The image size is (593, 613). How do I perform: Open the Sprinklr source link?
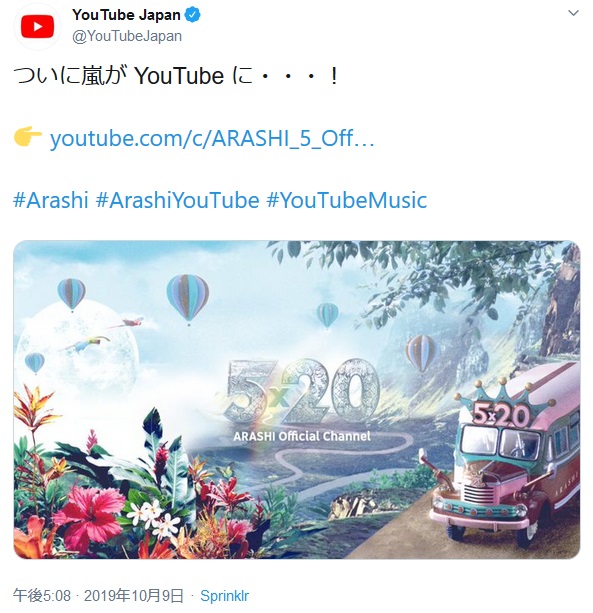[224, 596]
